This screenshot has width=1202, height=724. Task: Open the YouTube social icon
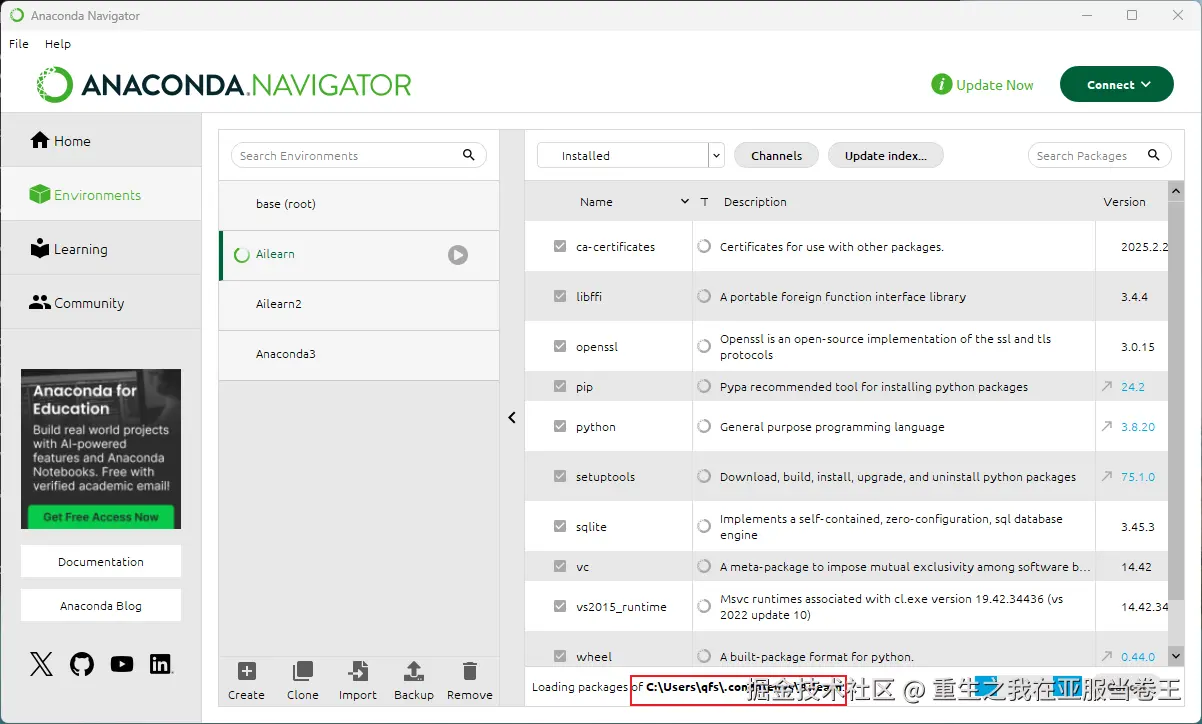[122, 664]
